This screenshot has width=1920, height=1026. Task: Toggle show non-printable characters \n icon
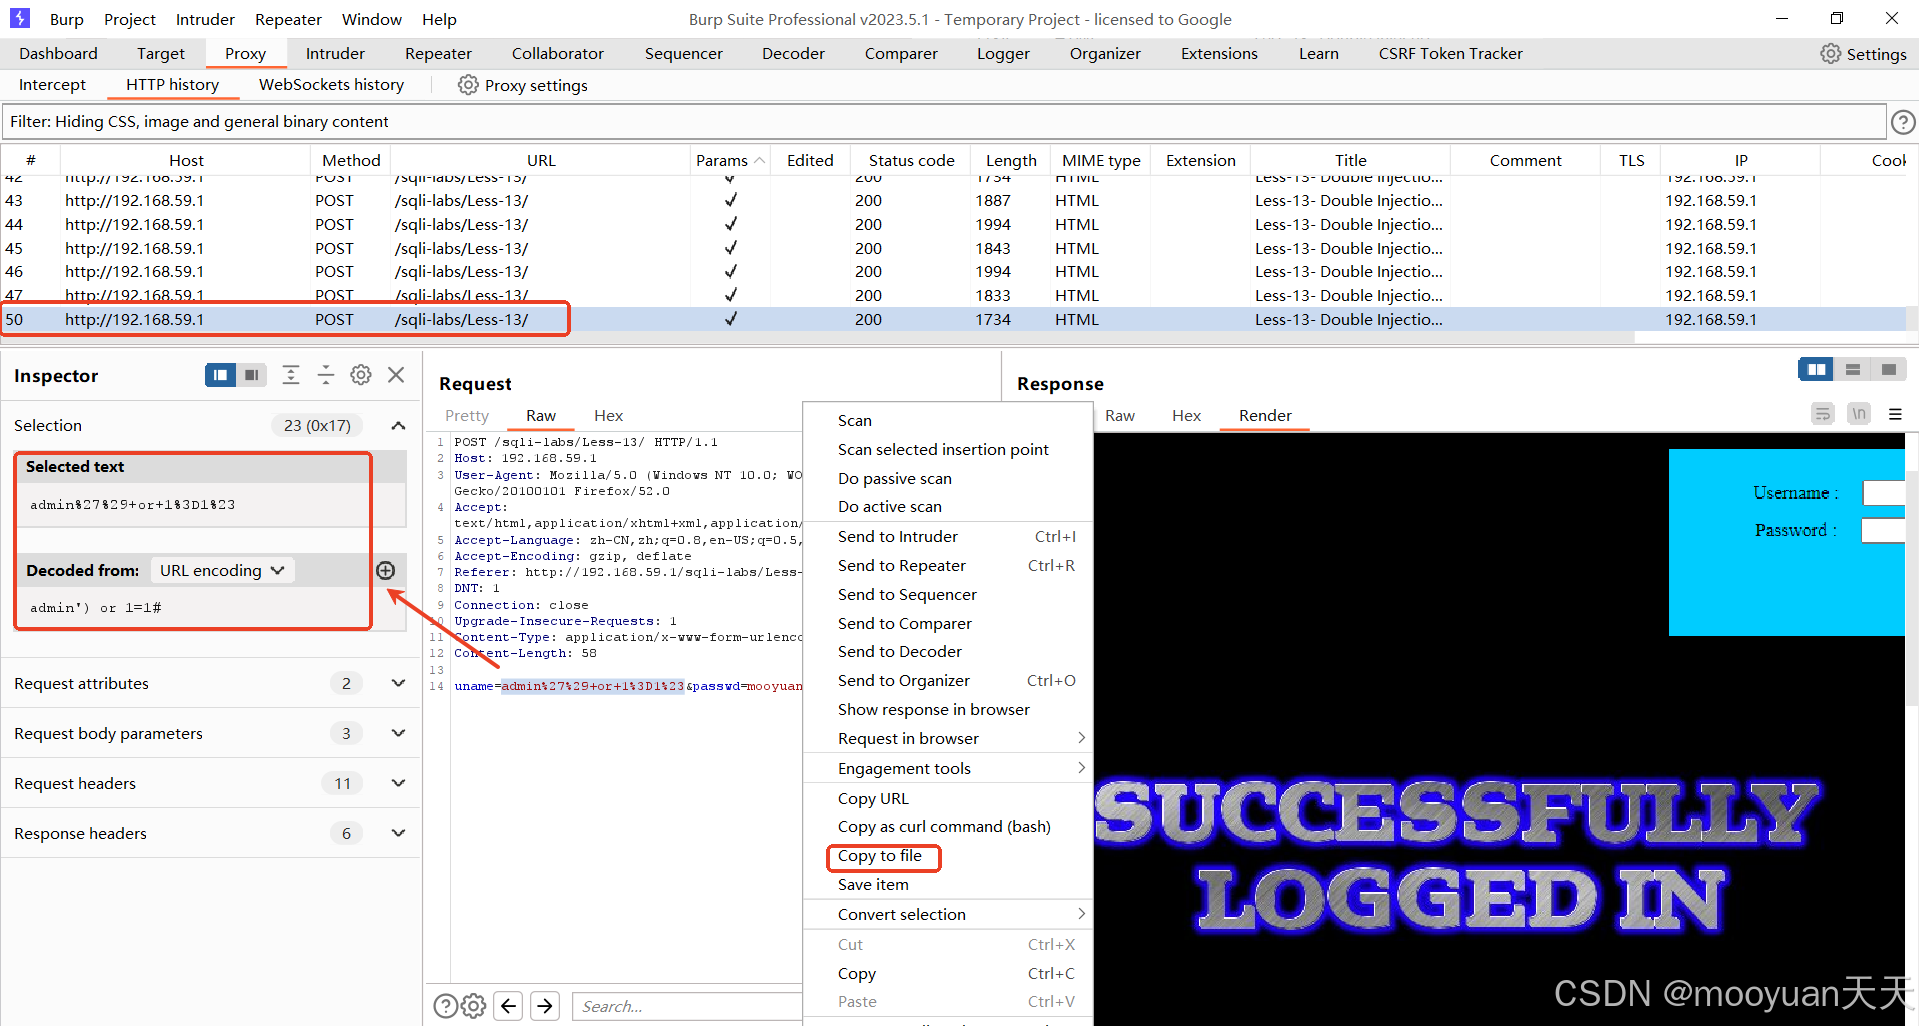tap(1859, 414)
